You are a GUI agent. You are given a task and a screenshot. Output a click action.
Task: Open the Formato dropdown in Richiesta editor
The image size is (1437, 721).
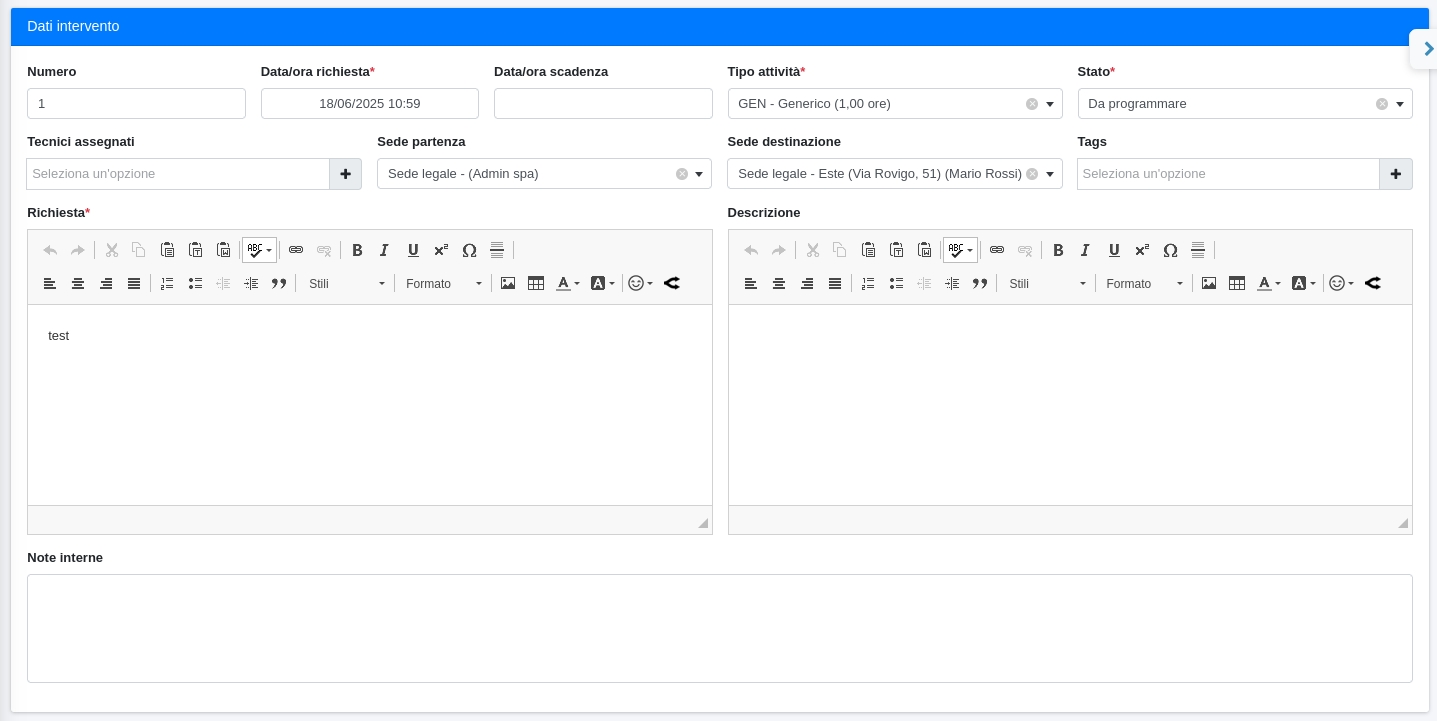click(x=444, y=283)
